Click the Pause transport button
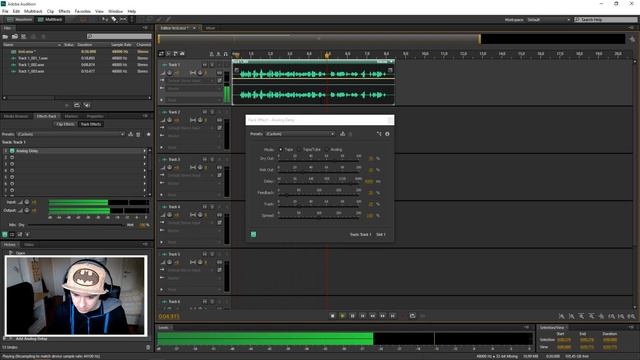This screenshot has width=640, height=360. coord(352,316)
